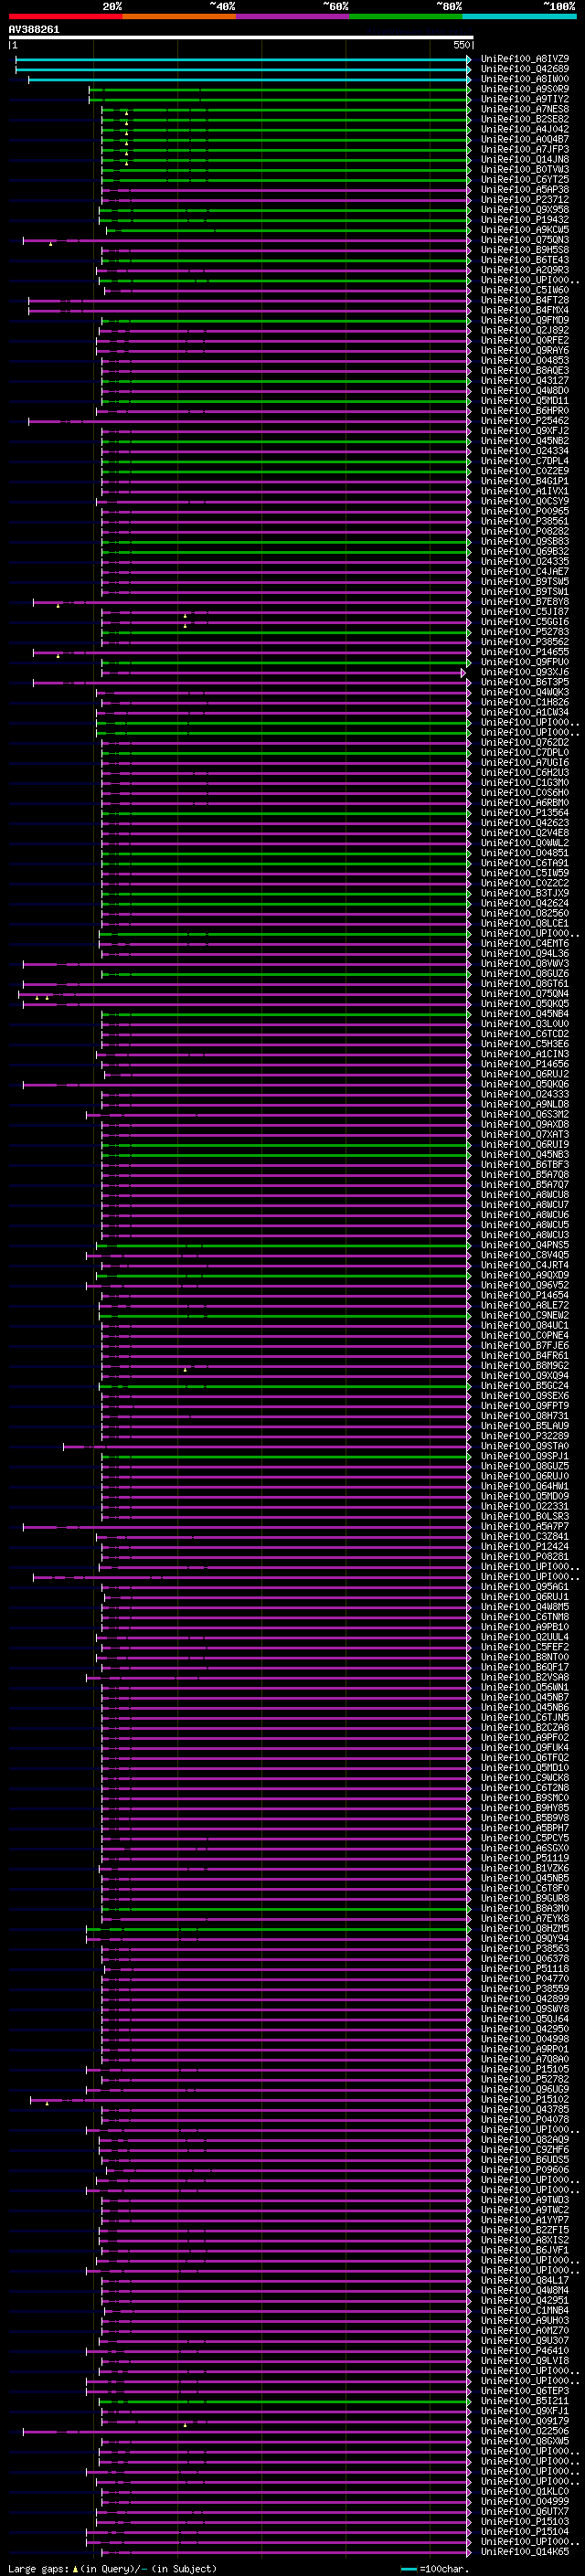This screenshot has height=2576, width=585.
Task: Open hit UniRef100_A8IW00
Action: (x=525, y=79)
